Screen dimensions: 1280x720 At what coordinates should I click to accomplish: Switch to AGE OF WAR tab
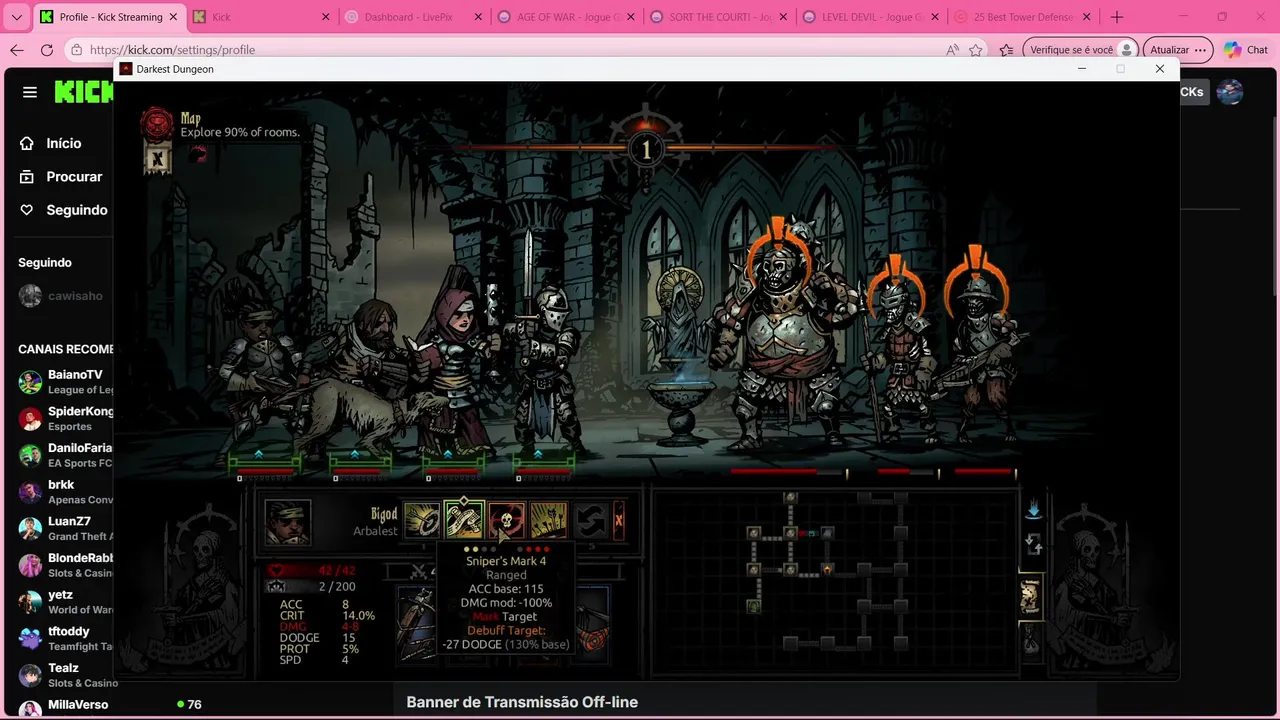point(565,17)
